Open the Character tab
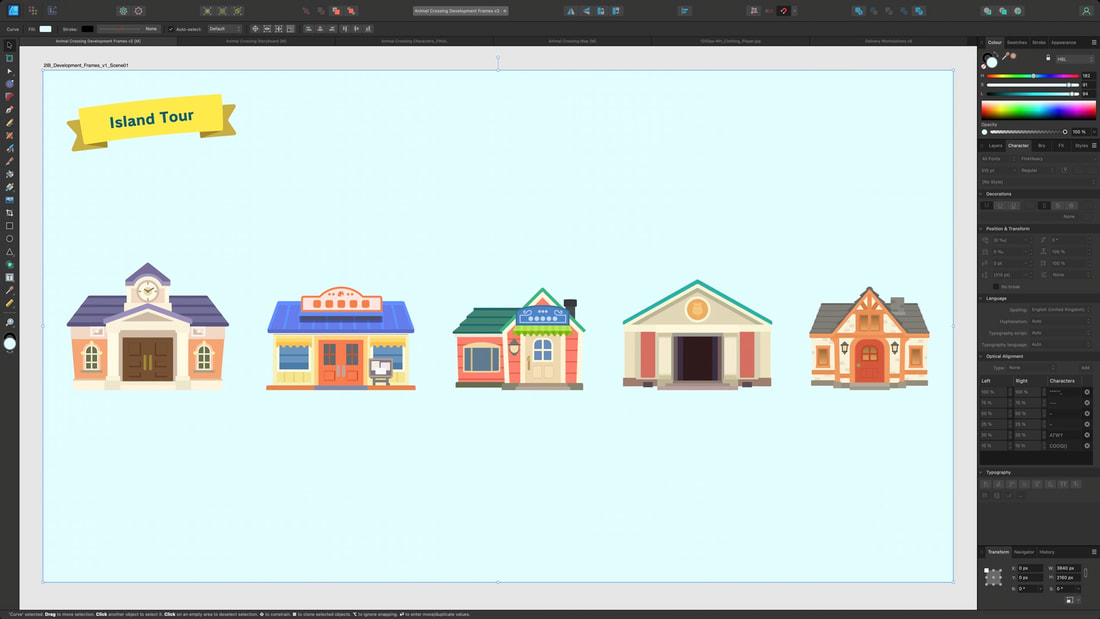Screen dimensions: 1100x619 1018,146
